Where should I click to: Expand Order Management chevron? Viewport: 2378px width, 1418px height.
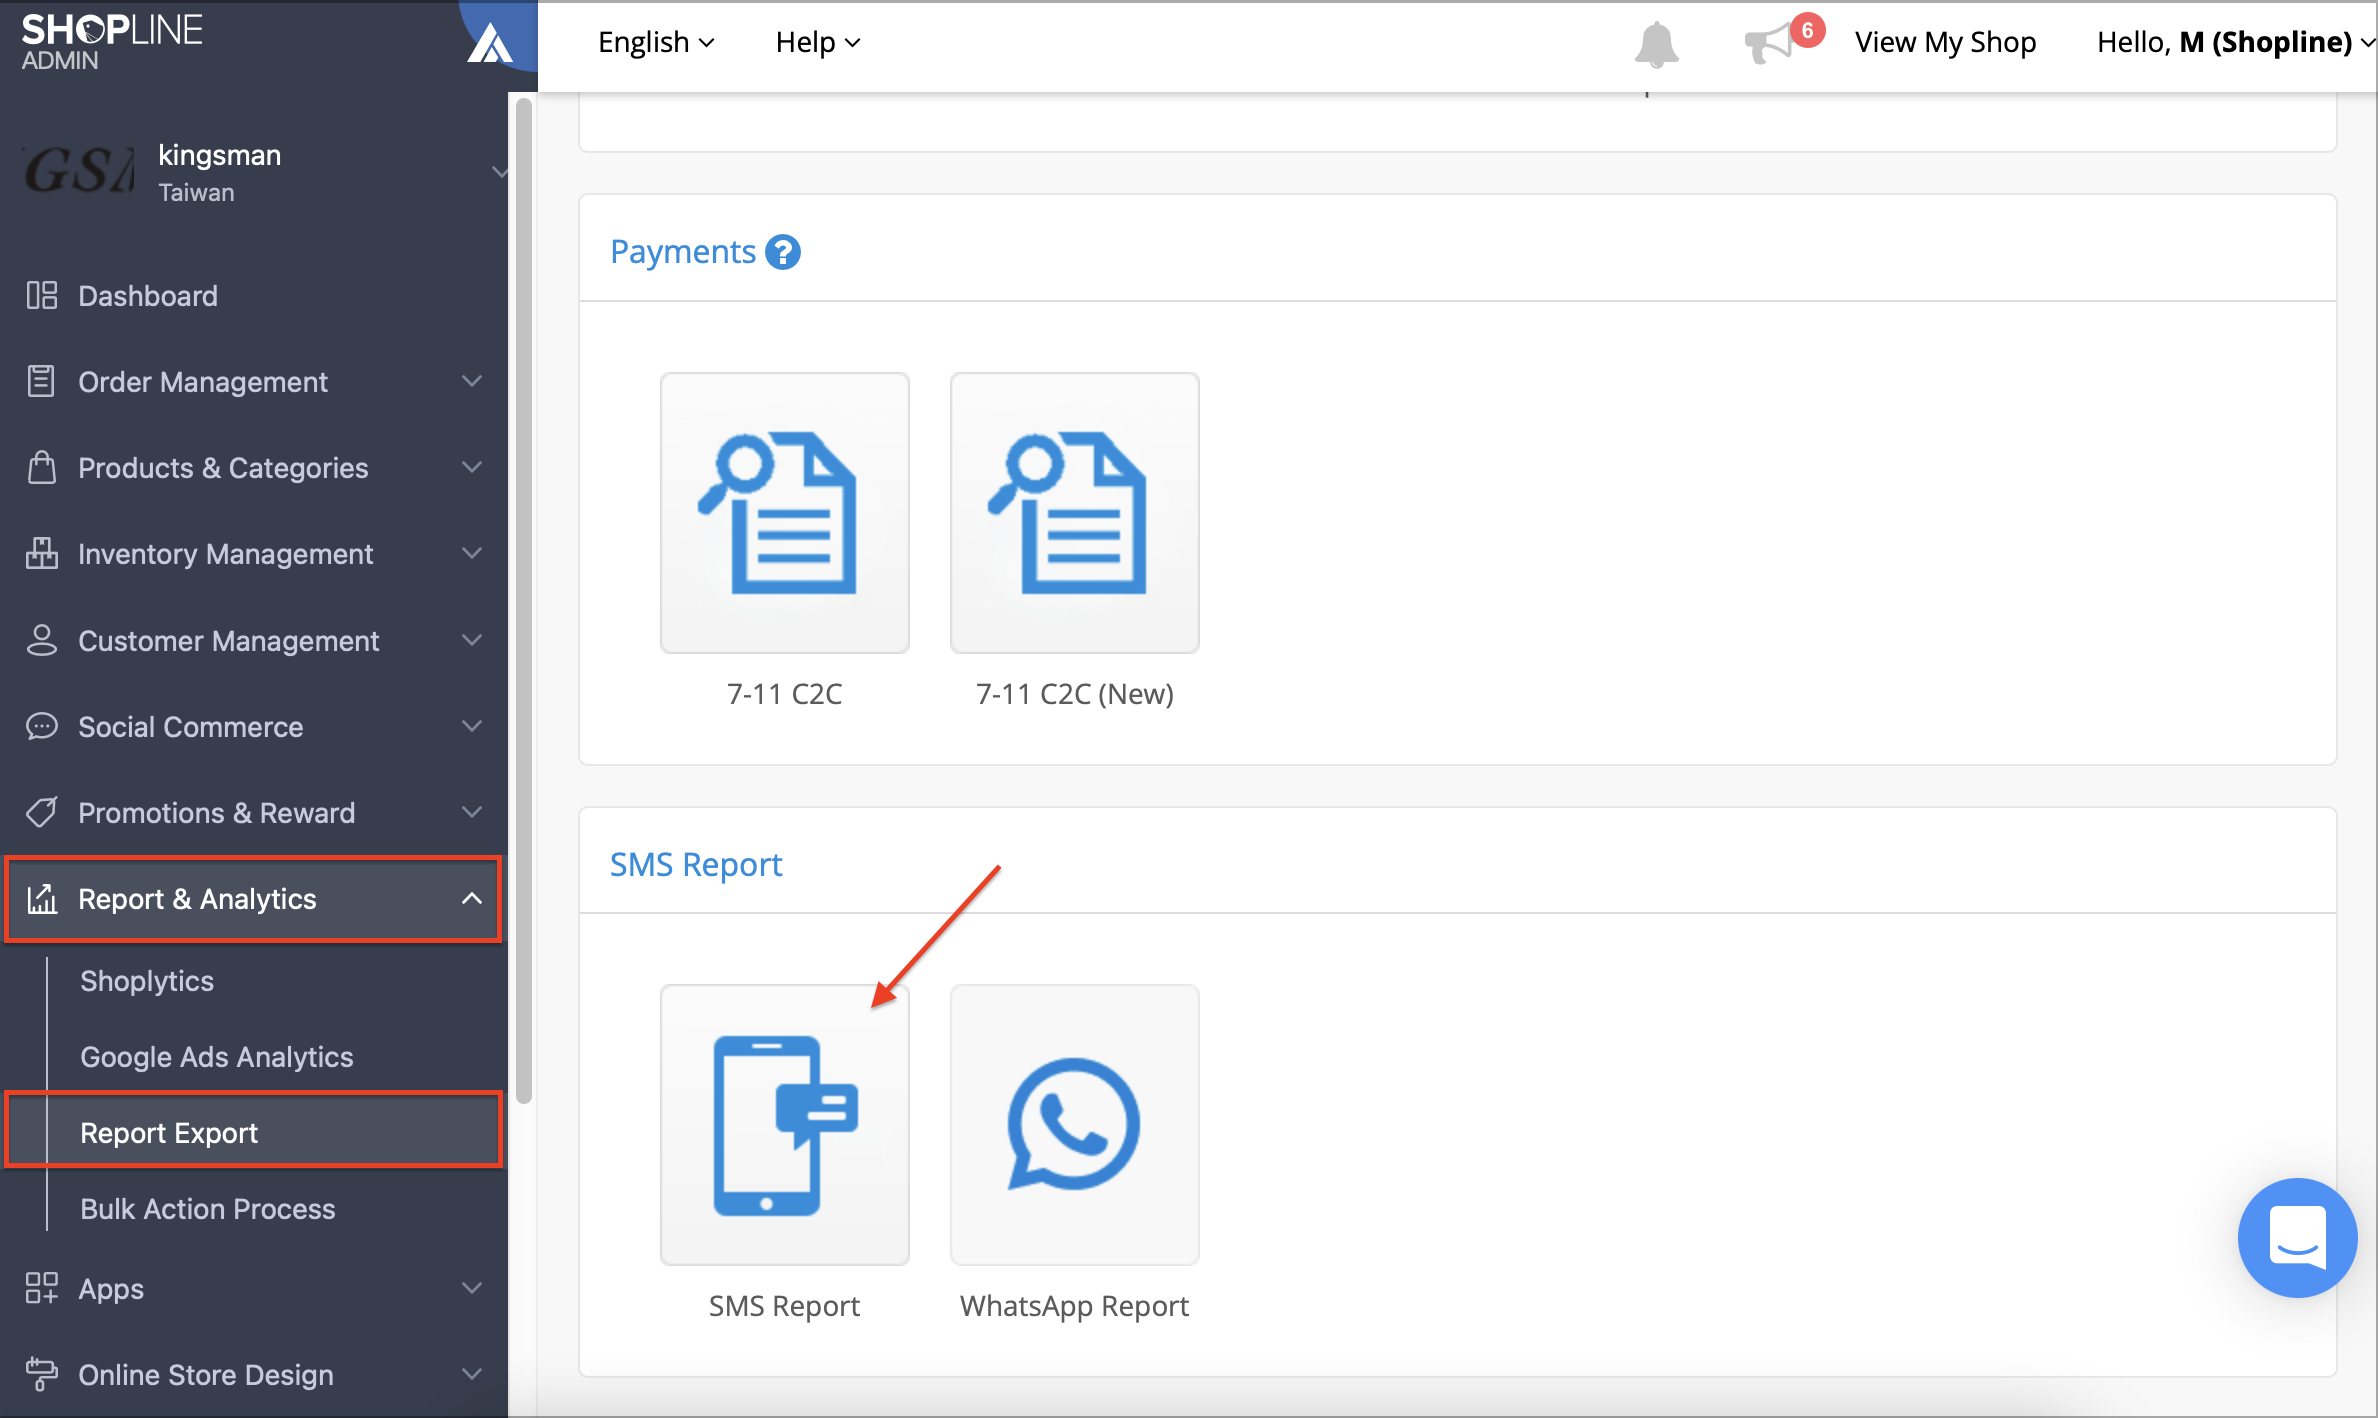[472, 381]
